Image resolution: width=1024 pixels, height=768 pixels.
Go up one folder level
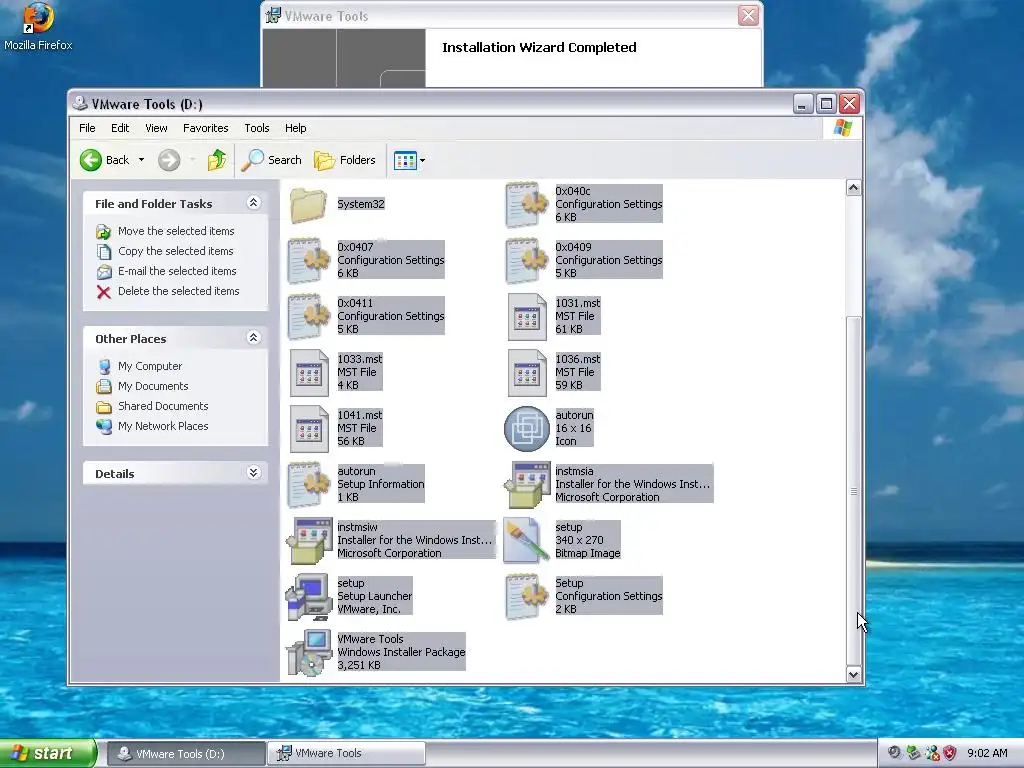[217, 160]
